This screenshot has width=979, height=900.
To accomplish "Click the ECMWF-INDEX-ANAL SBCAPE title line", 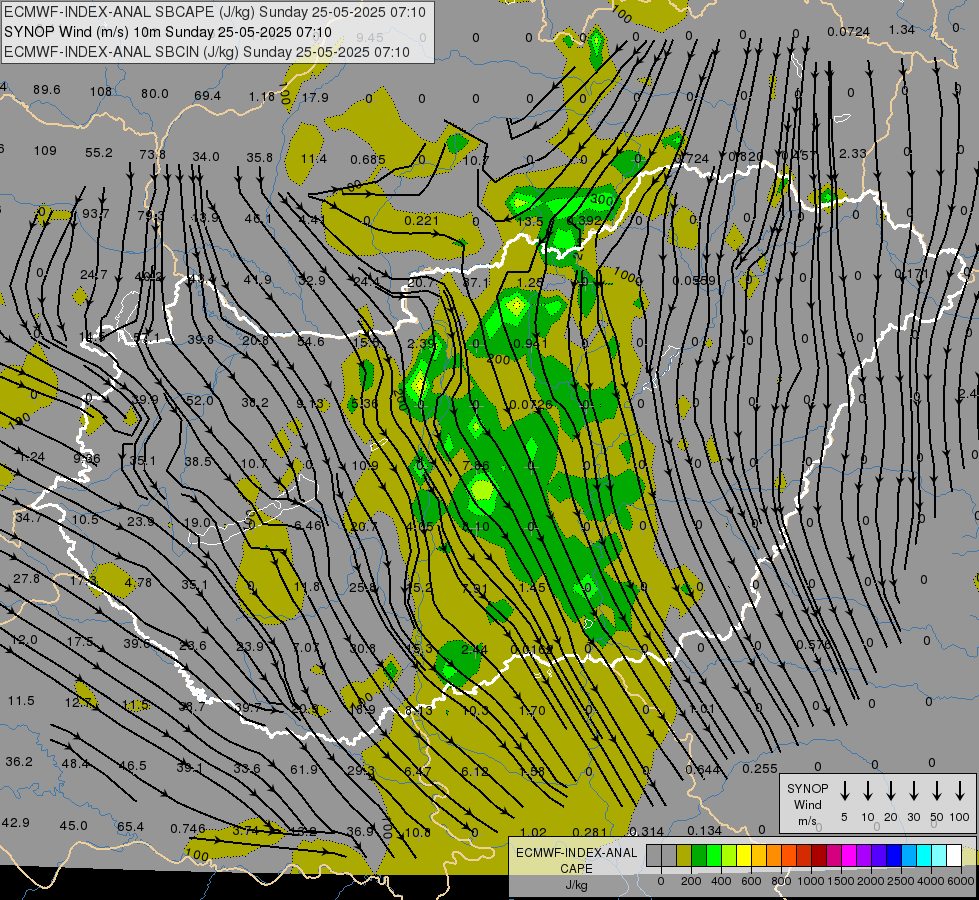I will click(x=215, y=12).
